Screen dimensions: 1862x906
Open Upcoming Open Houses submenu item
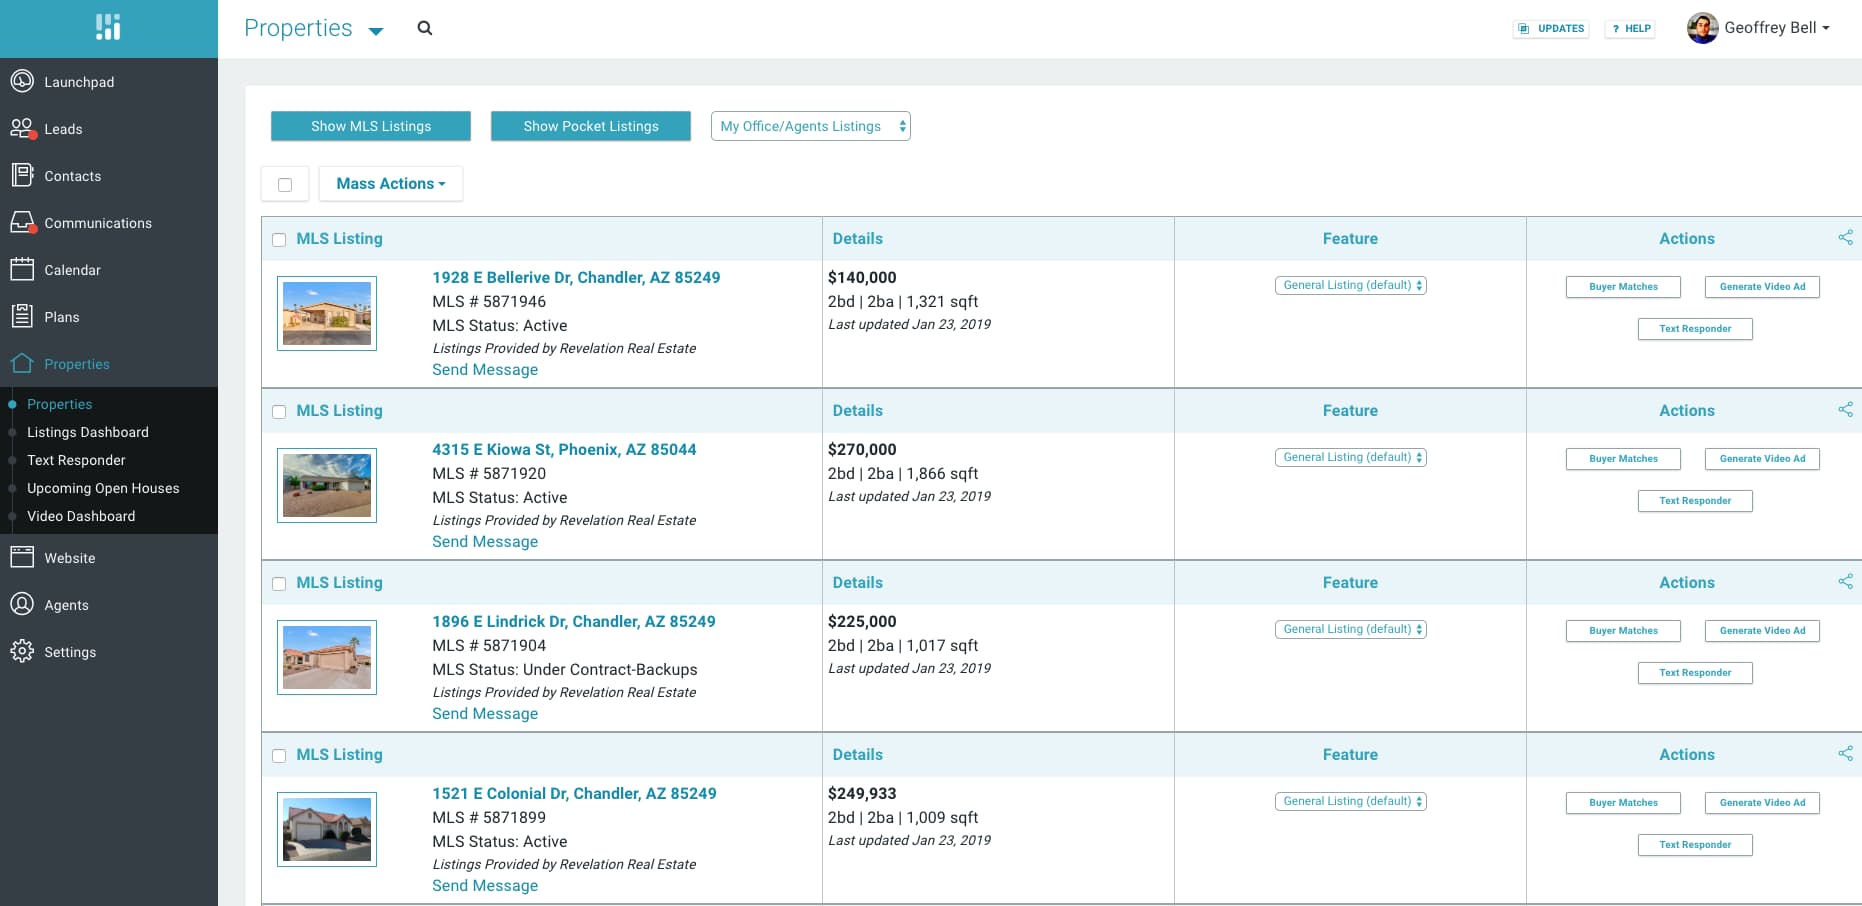click(103, 488)
